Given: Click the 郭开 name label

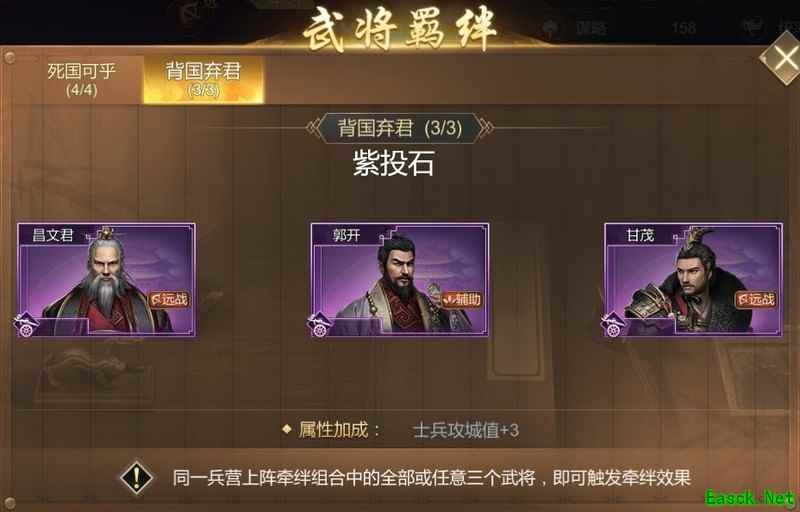Looking at the screenshot, I should [x=346, y=236].
